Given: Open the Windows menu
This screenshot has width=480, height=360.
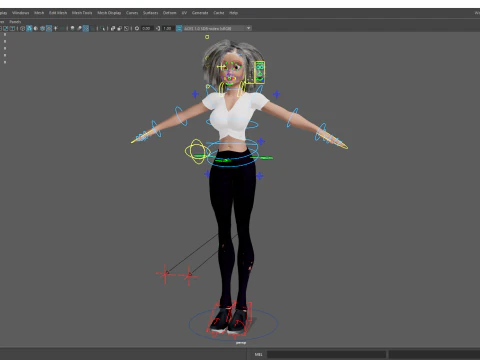Looking at the screenshot, I should point(20,13).
